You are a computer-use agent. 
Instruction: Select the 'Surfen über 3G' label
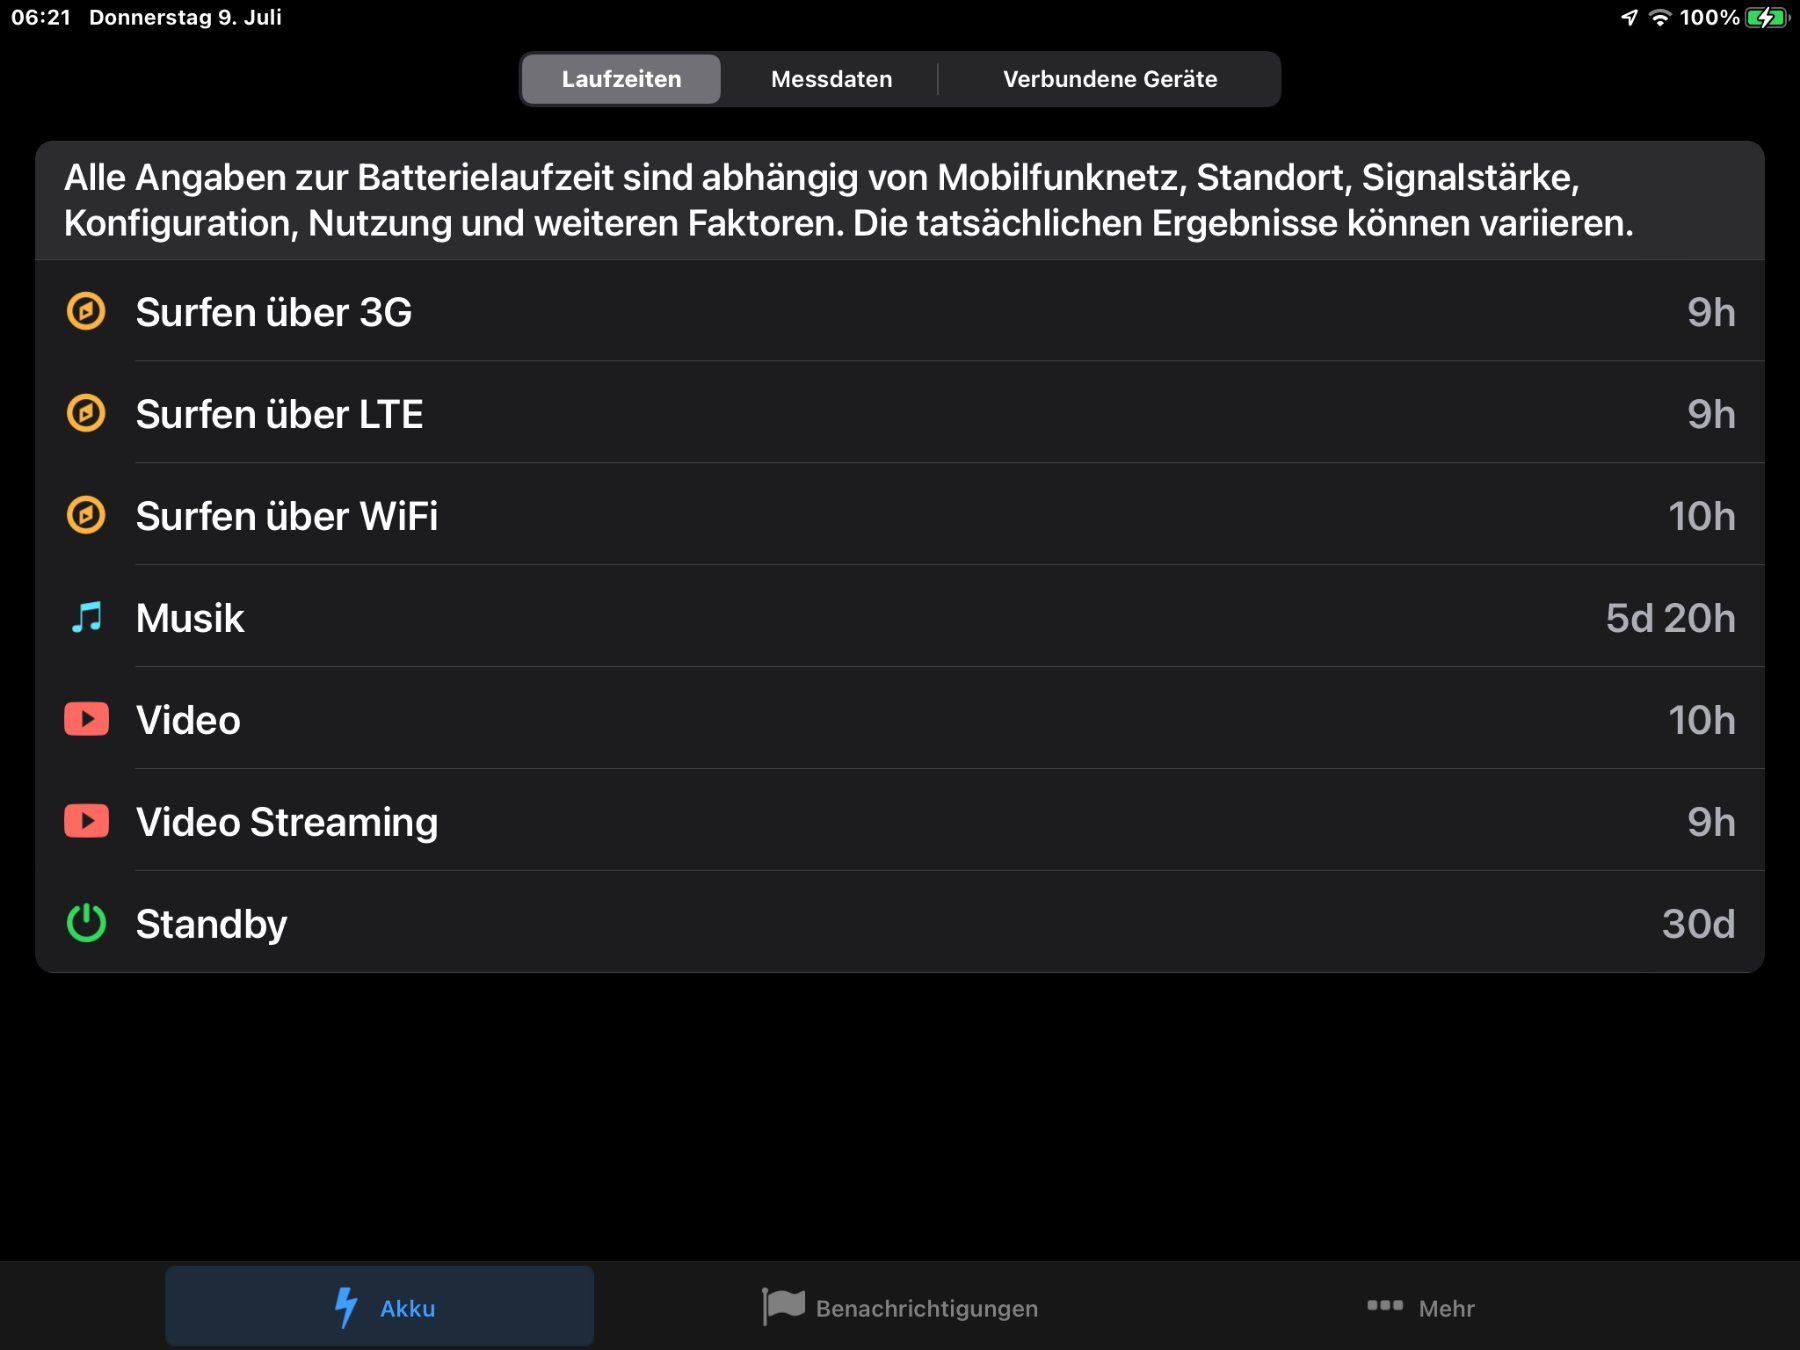point(274,312)
